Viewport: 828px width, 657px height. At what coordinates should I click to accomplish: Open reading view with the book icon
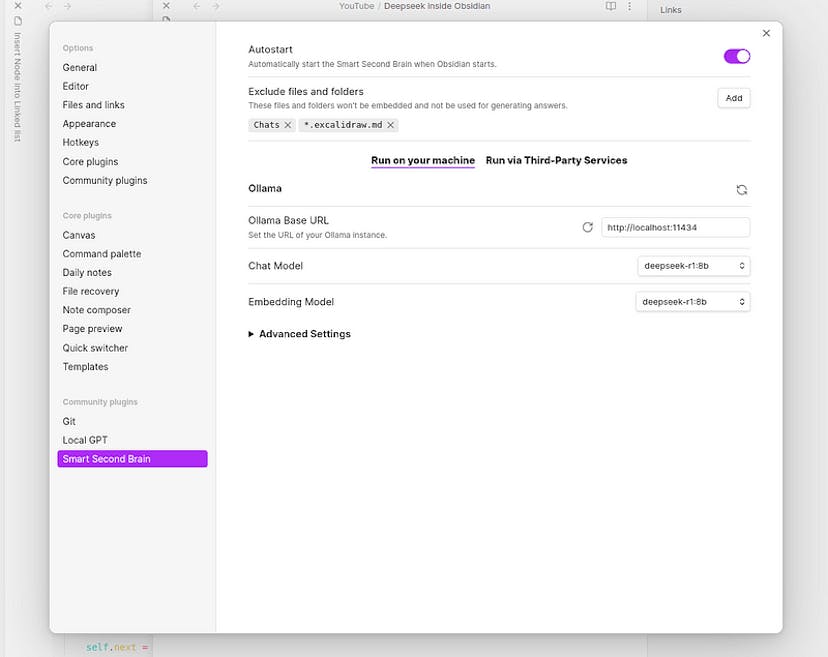click(611, 6)
